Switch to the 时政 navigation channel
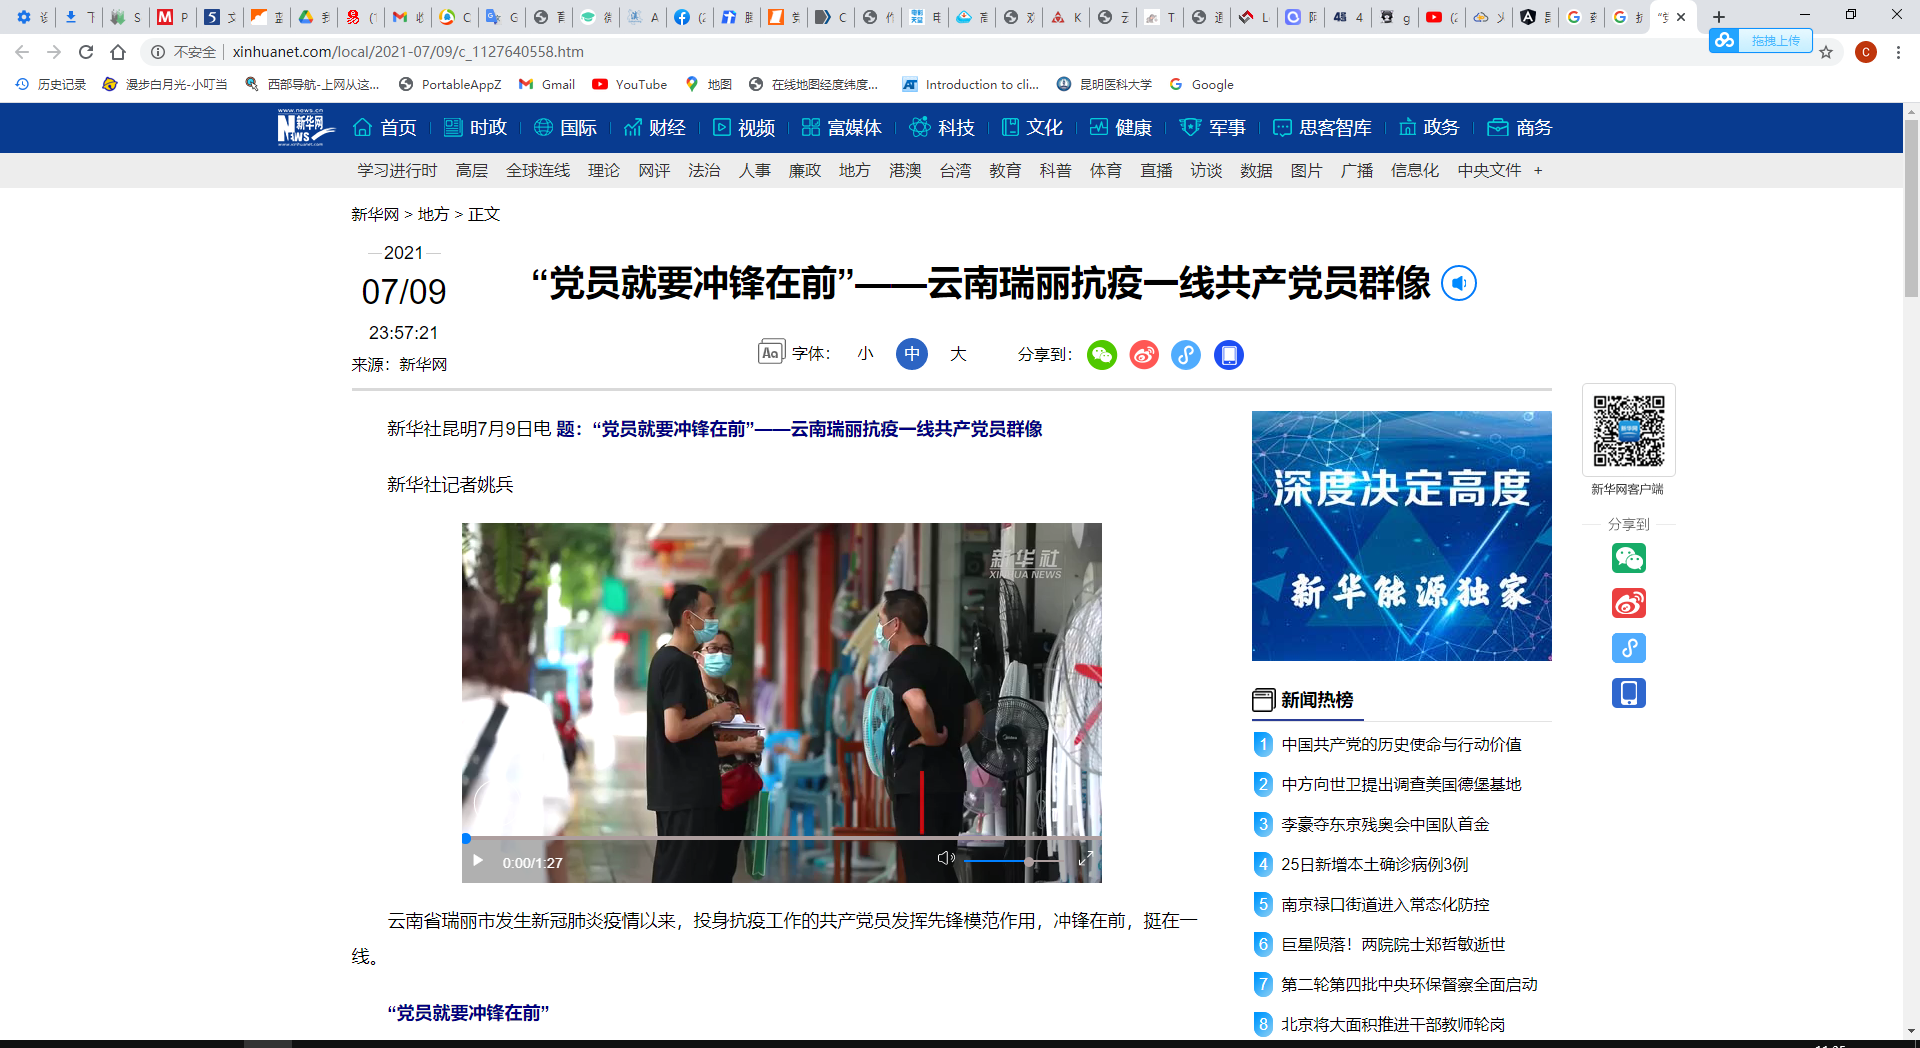The height and width of the screenshot is (1048, 1920). point(489,128)
